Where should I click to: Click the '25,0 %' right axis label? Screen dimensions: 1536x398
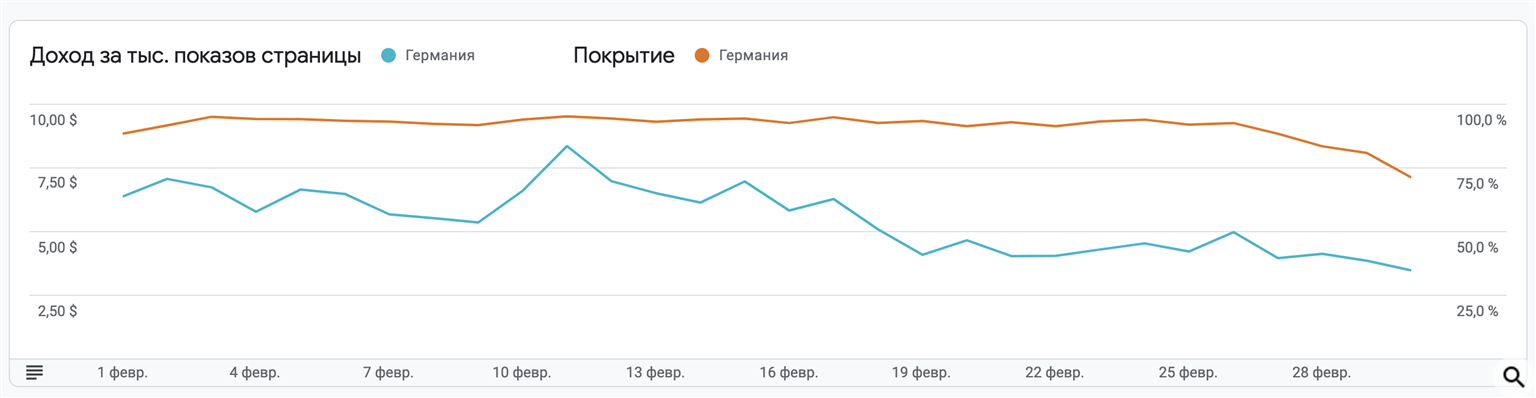coord(1478,311)
